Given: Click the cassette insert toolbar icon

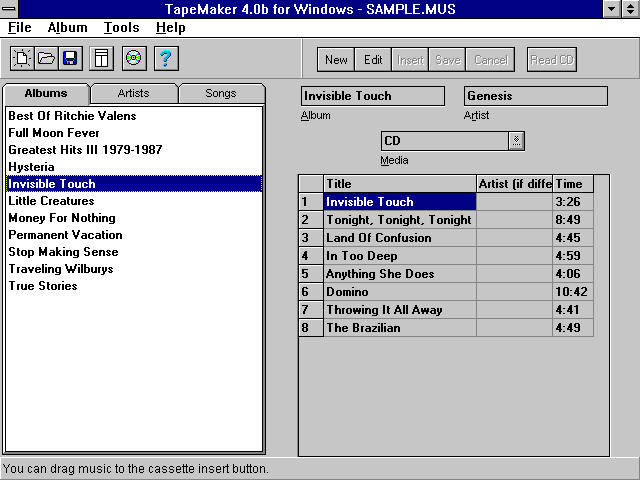Looking at the screenshot, I should tap(101, 59).
